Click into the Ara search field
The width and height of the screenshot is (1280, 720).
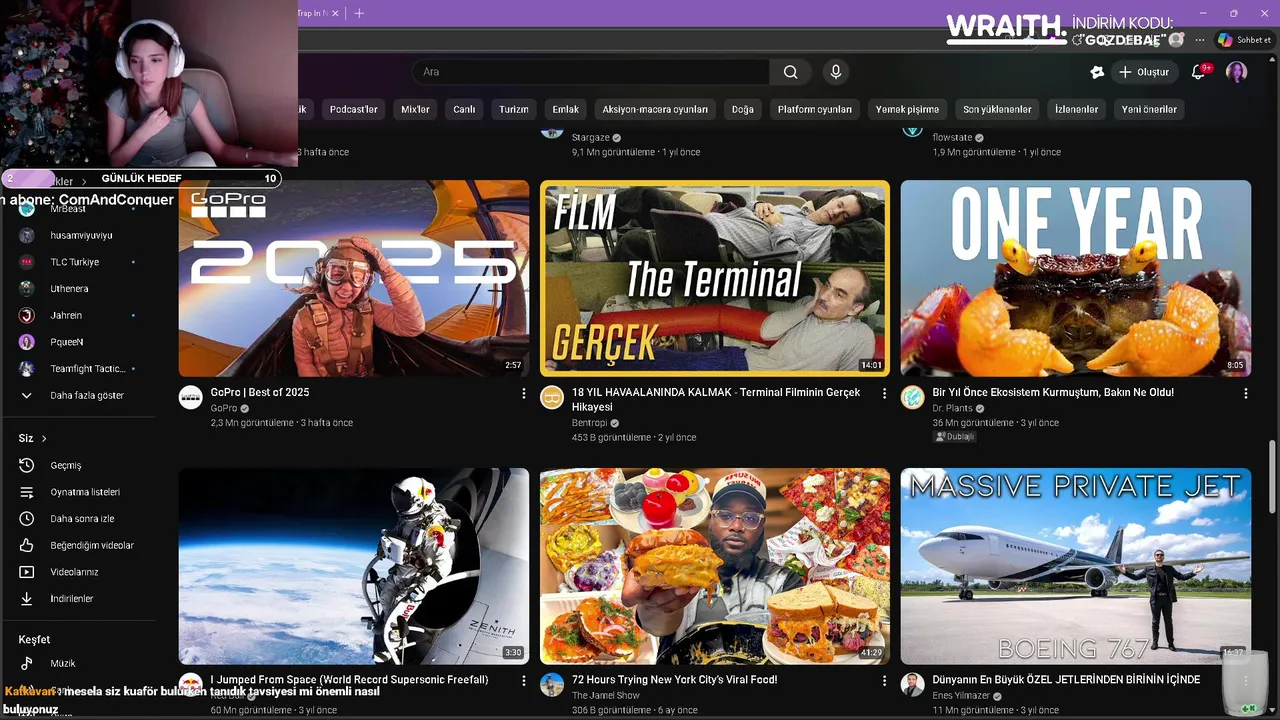[x=590, y=72]
